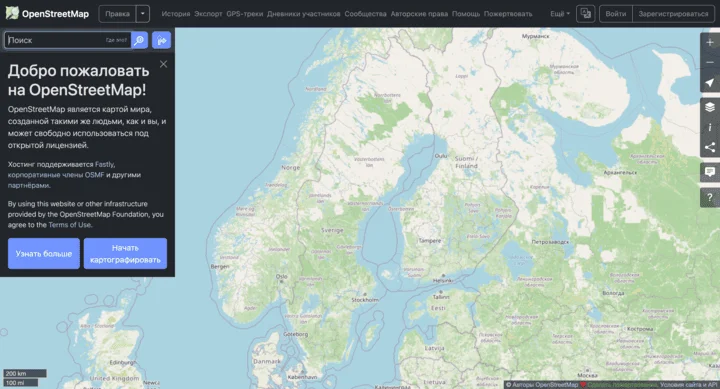
Task: Click the Петрозаводск label on the map
Action: pyautogui.click(x=550, y=242)
